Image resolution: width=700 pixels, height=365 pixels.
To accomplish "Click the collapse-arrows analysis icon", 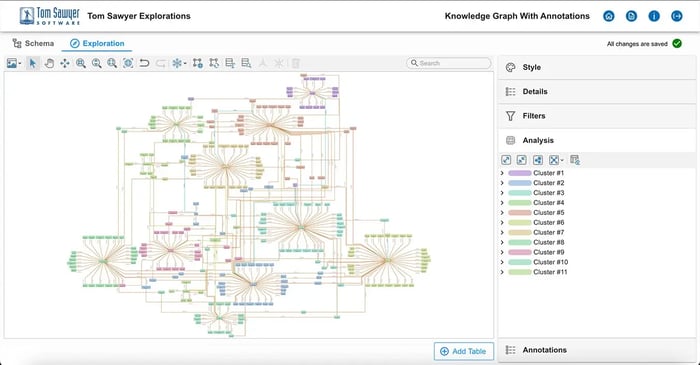I will (x=521, y=160).
